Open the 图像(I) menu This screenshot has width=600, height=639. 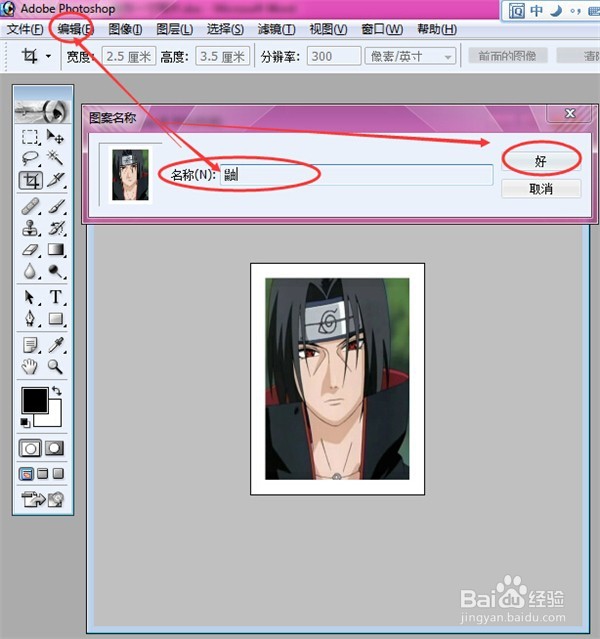pyautogui.click(x=126, y=29)
